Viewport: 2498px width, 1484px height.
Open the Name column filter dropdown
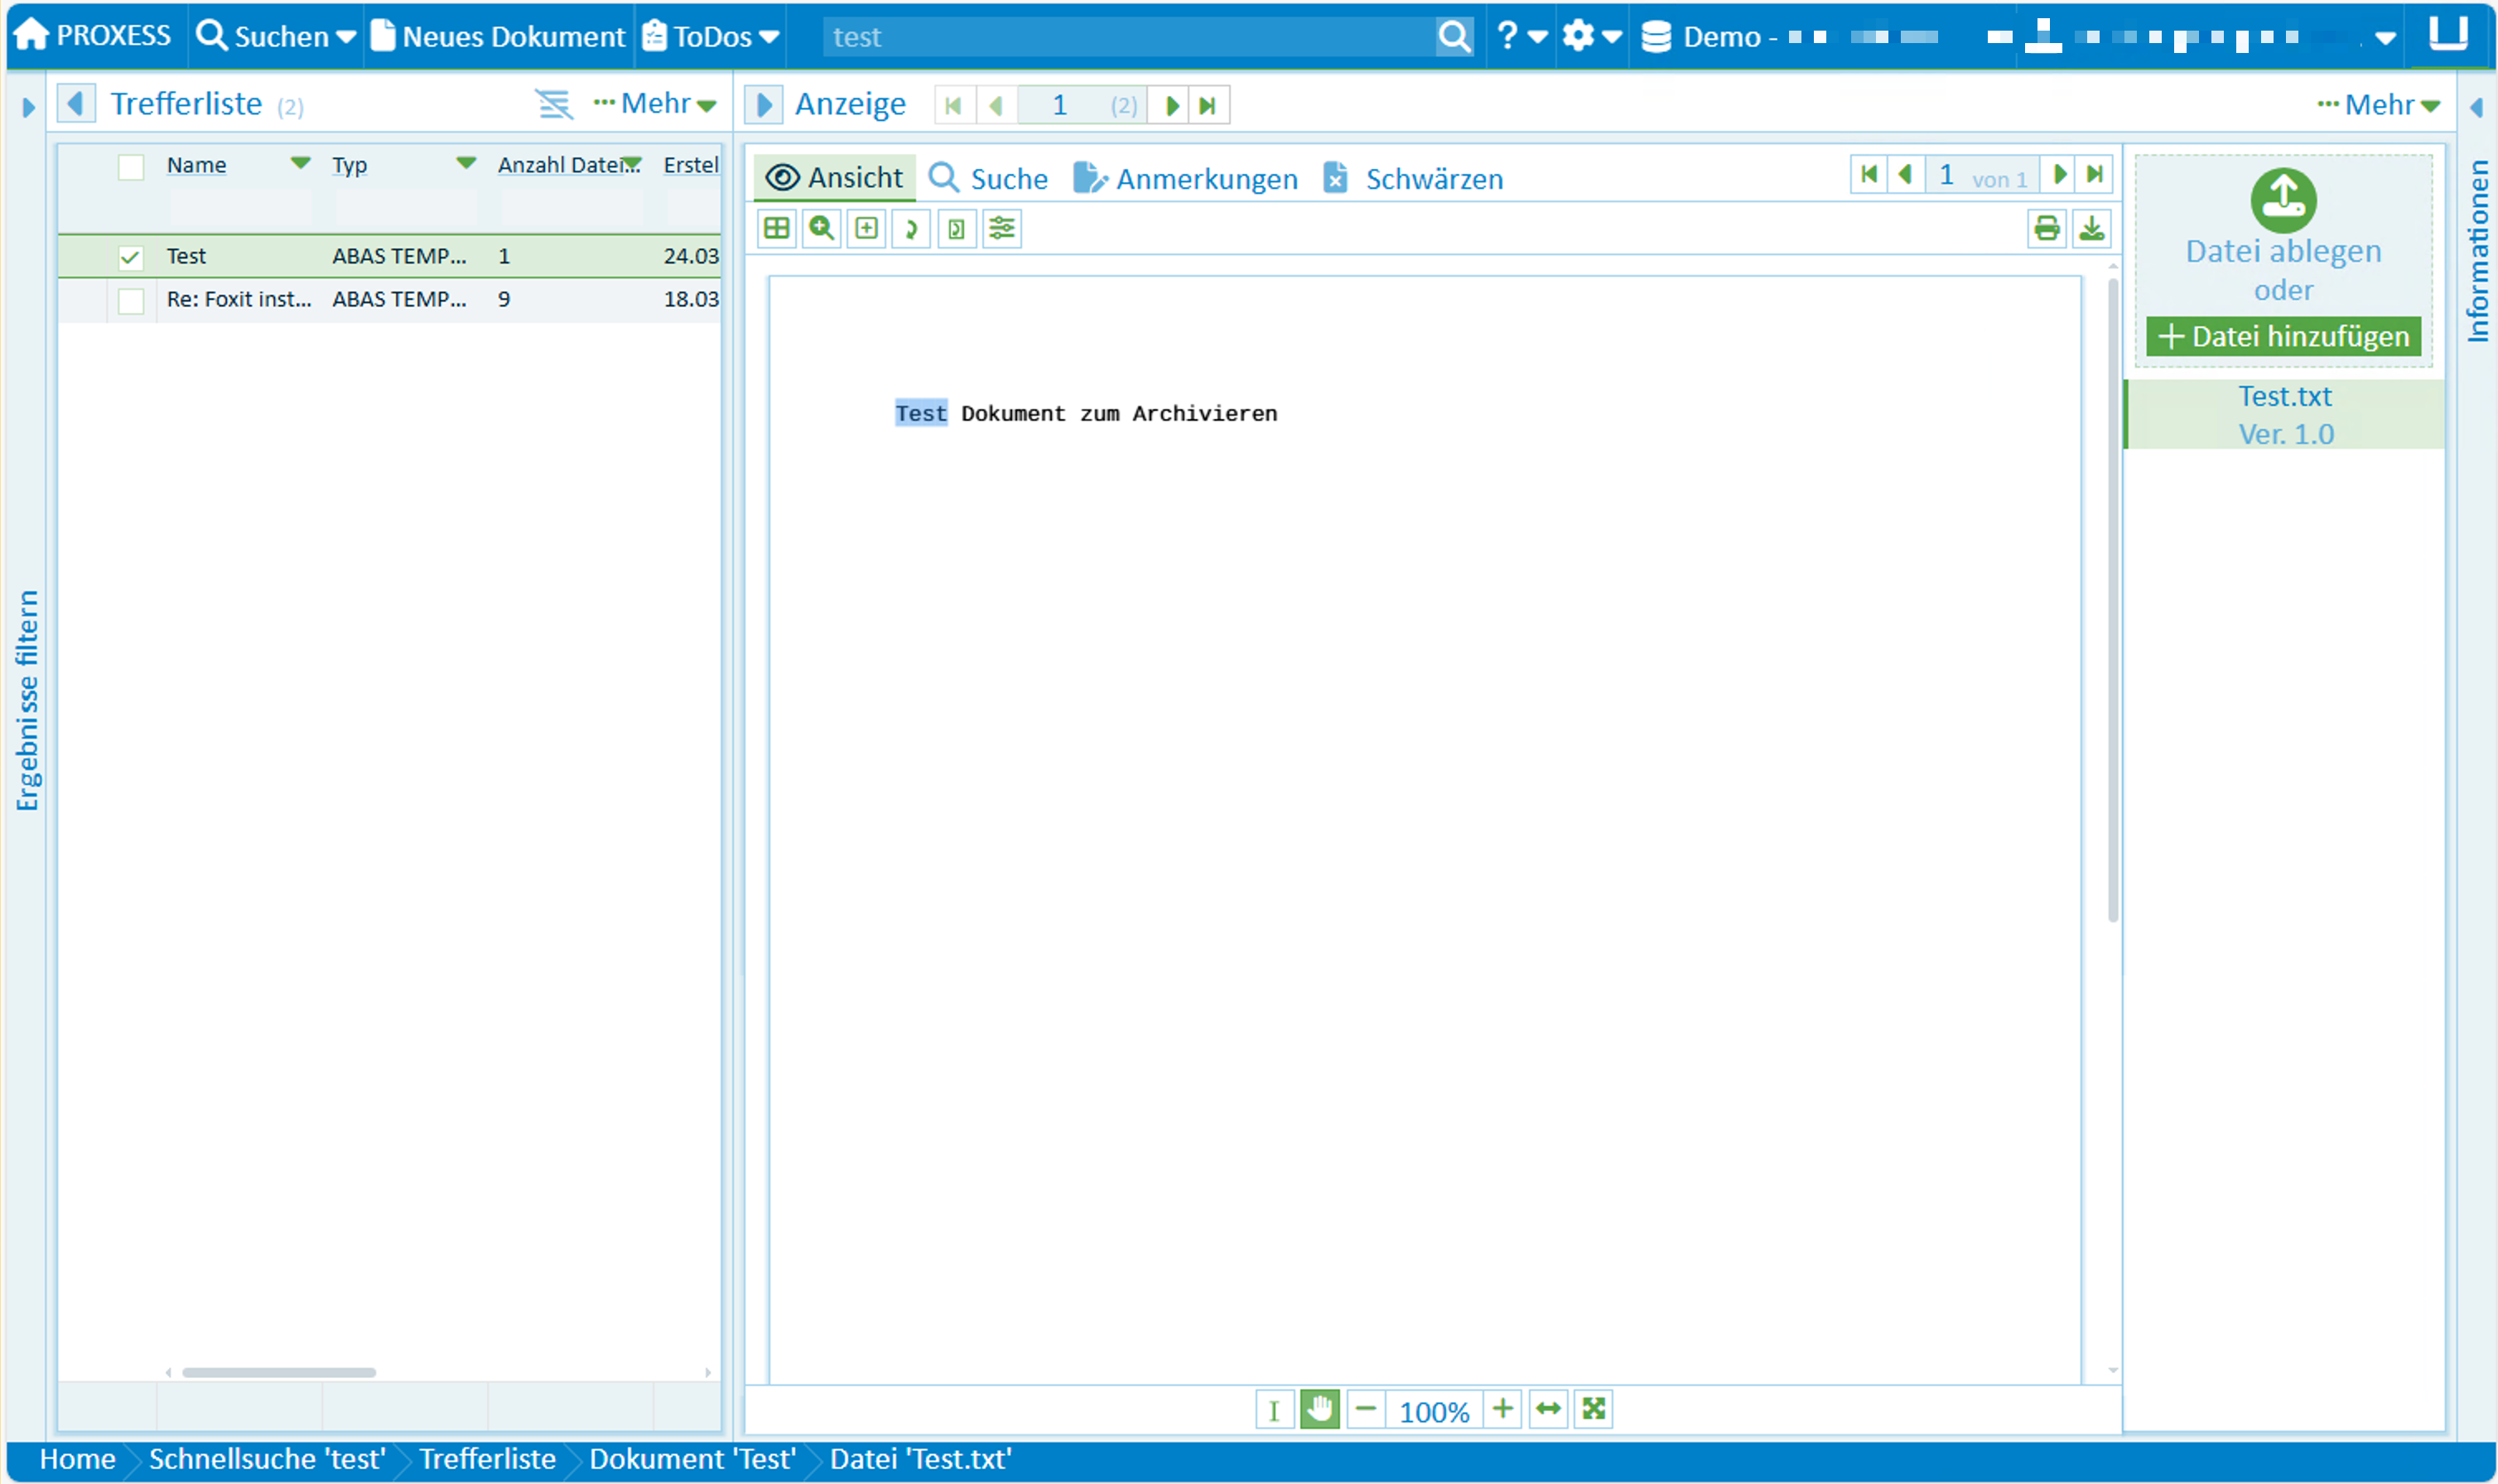tap(300, 164)
